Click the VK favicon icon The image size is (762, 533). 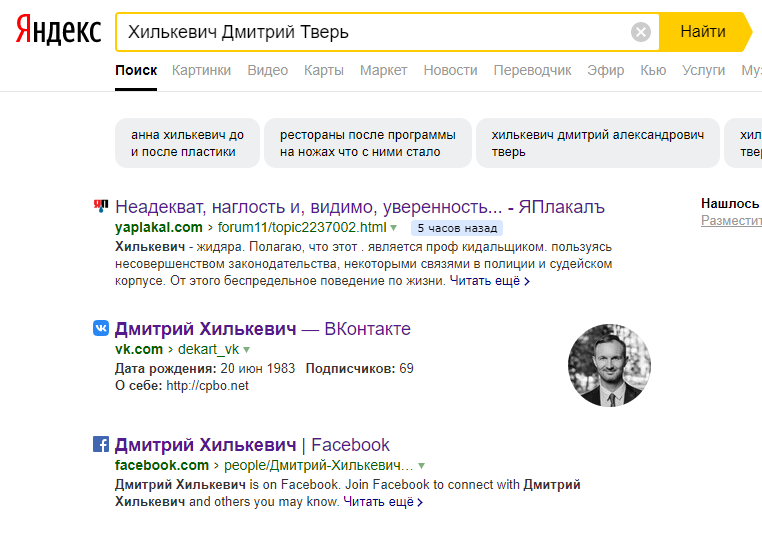(x=101, y=328)
